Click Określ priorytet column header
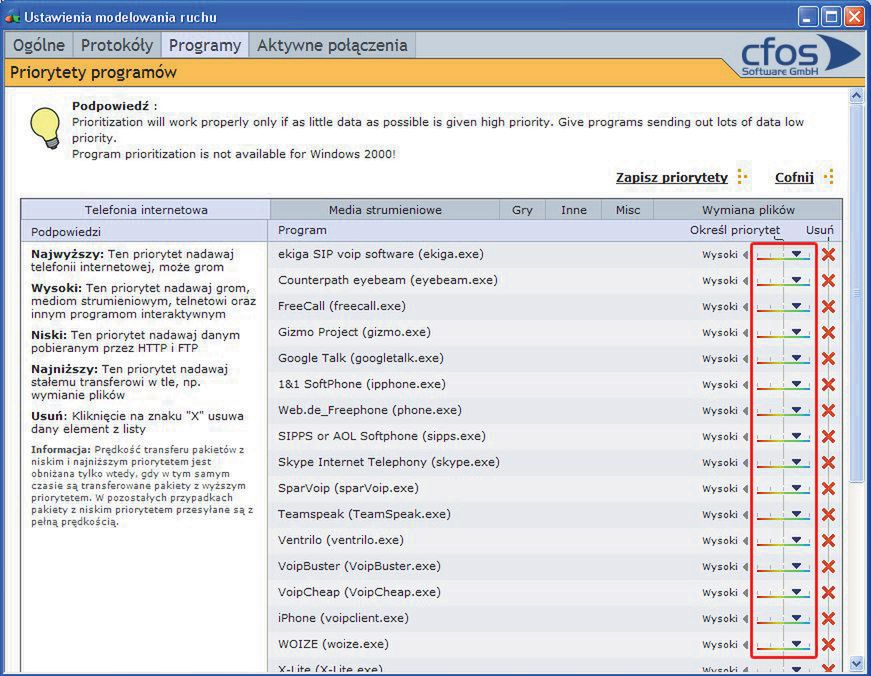The height and width of the screenshot is (676, 871). coord(734,230)
